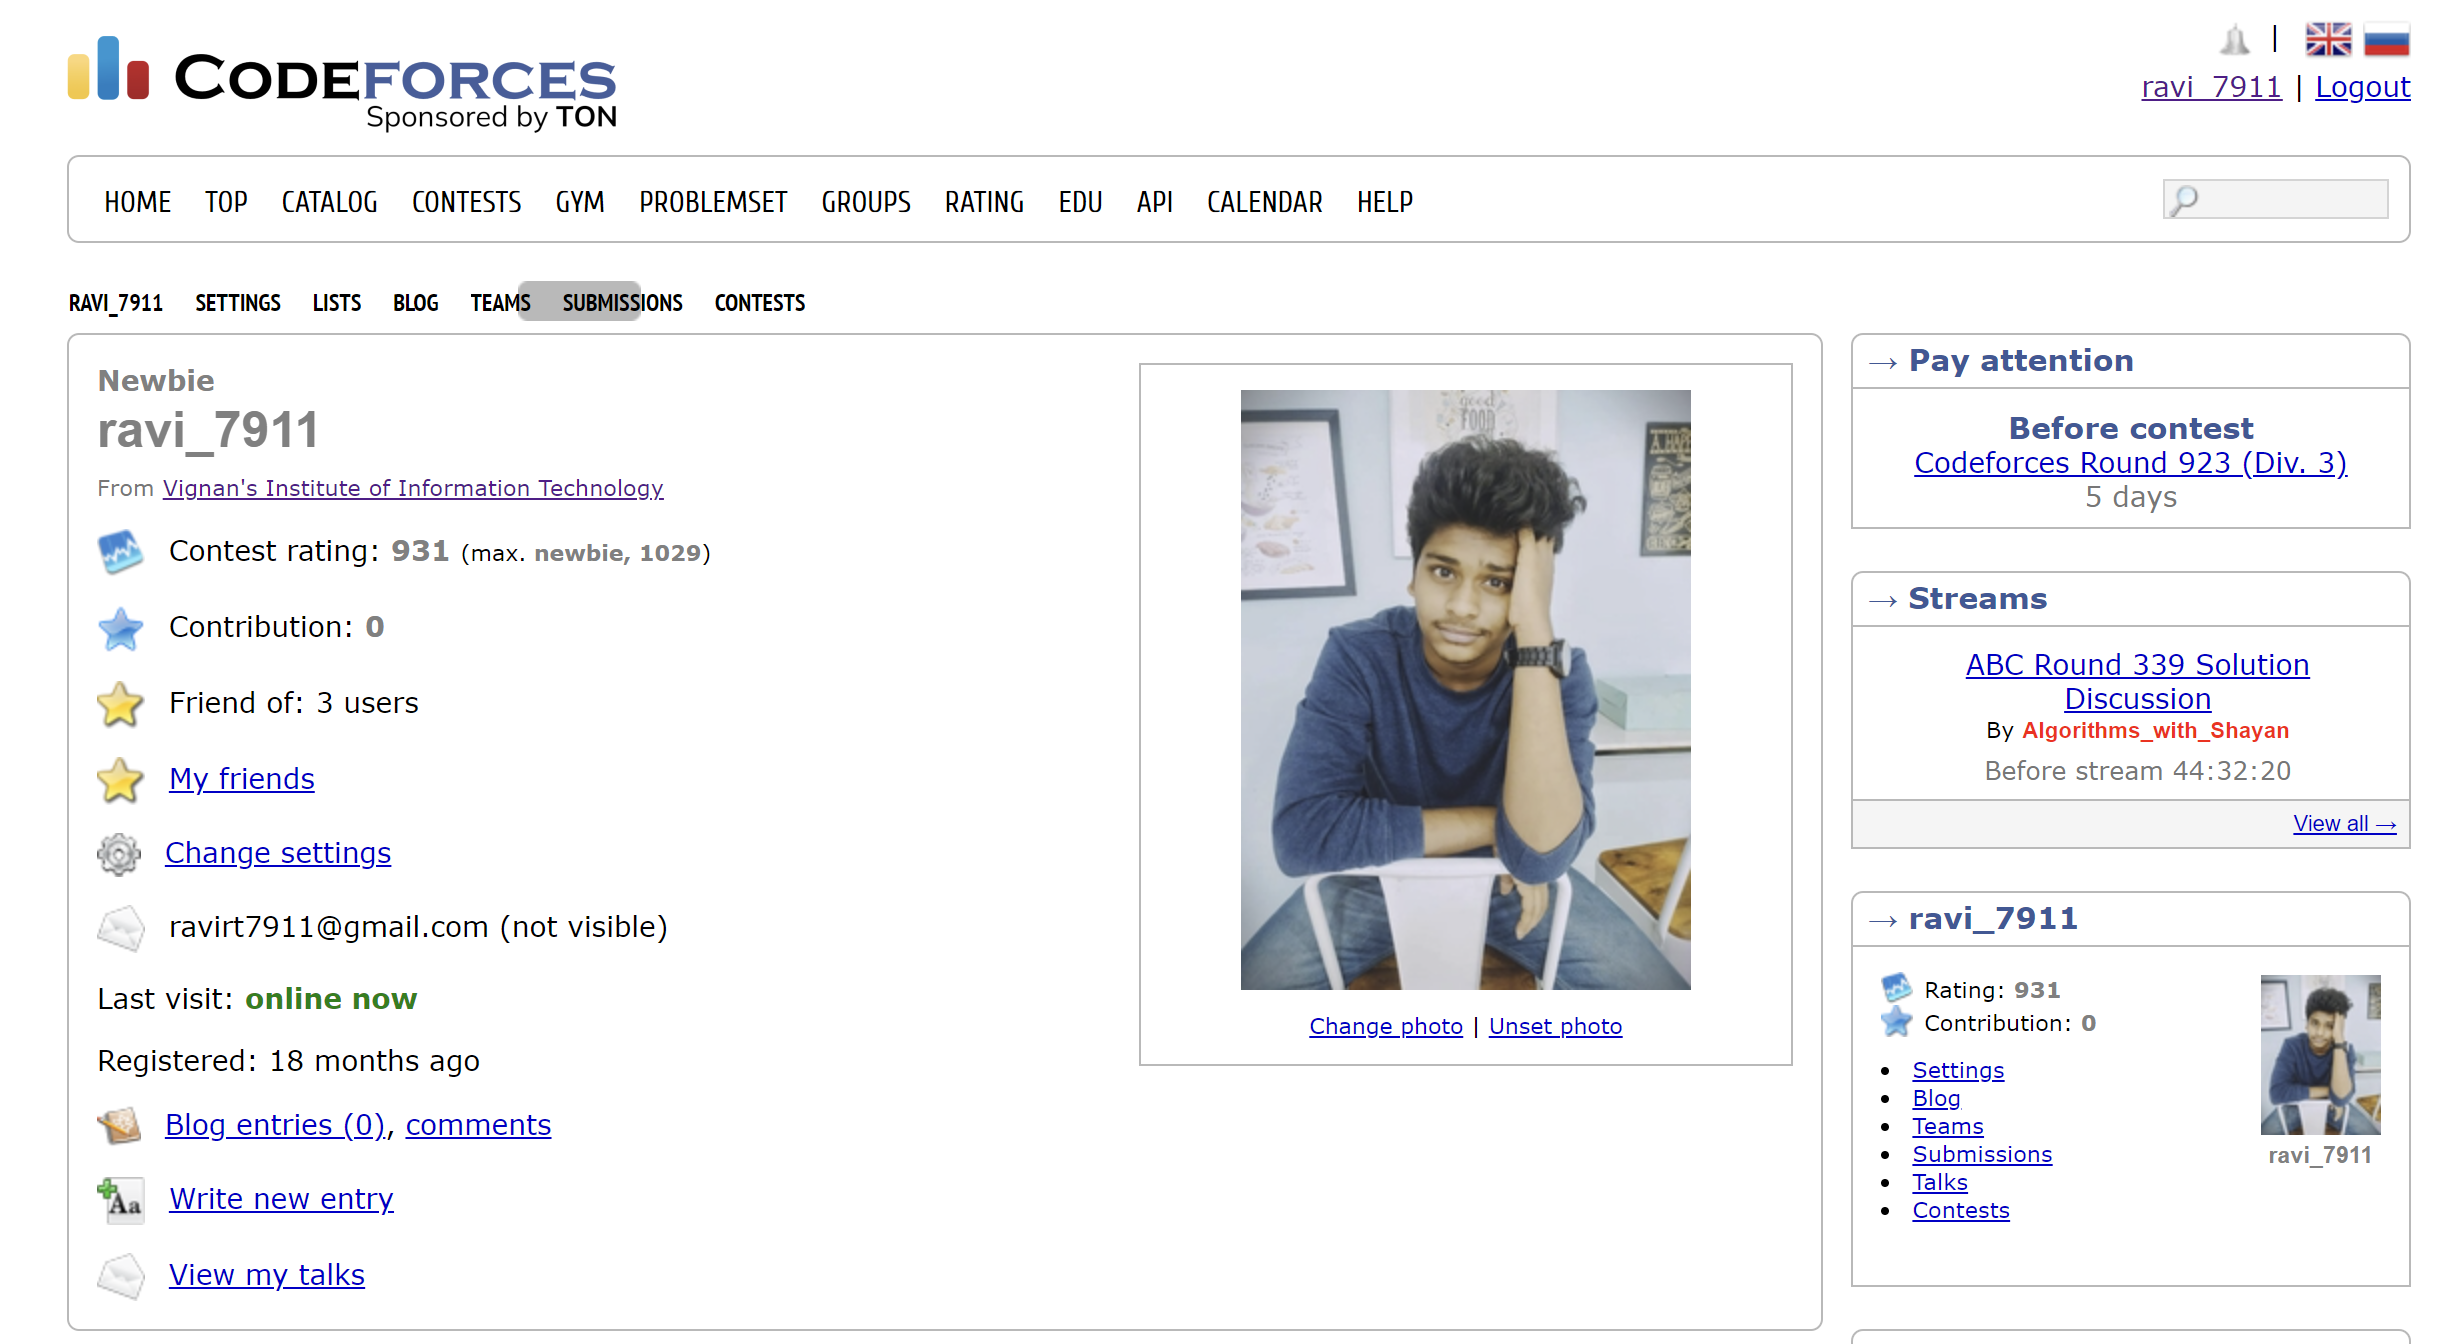Select the RAVI_7911 profile tab

[x=115, y=303]
